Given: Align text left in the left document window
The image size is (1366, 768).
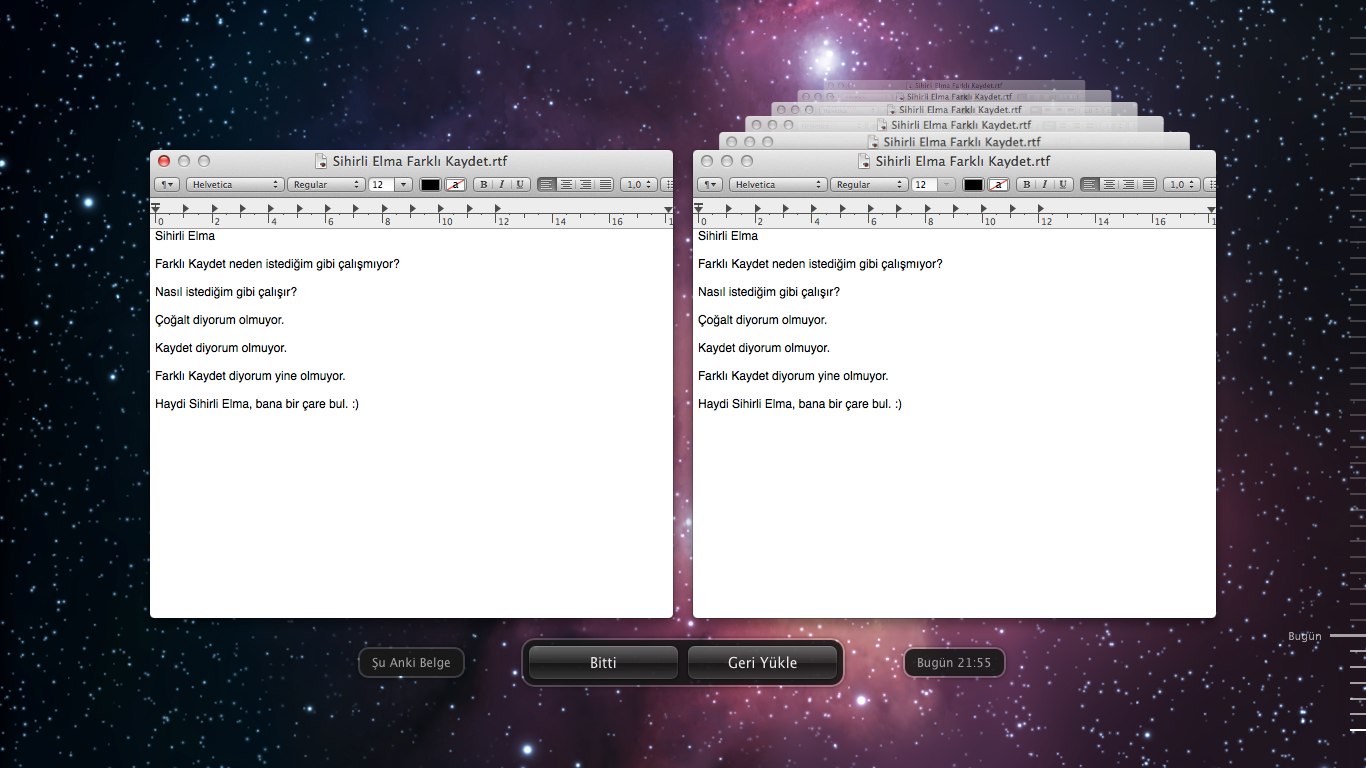Looking at the screenshot, I should (x=547, y=185).
